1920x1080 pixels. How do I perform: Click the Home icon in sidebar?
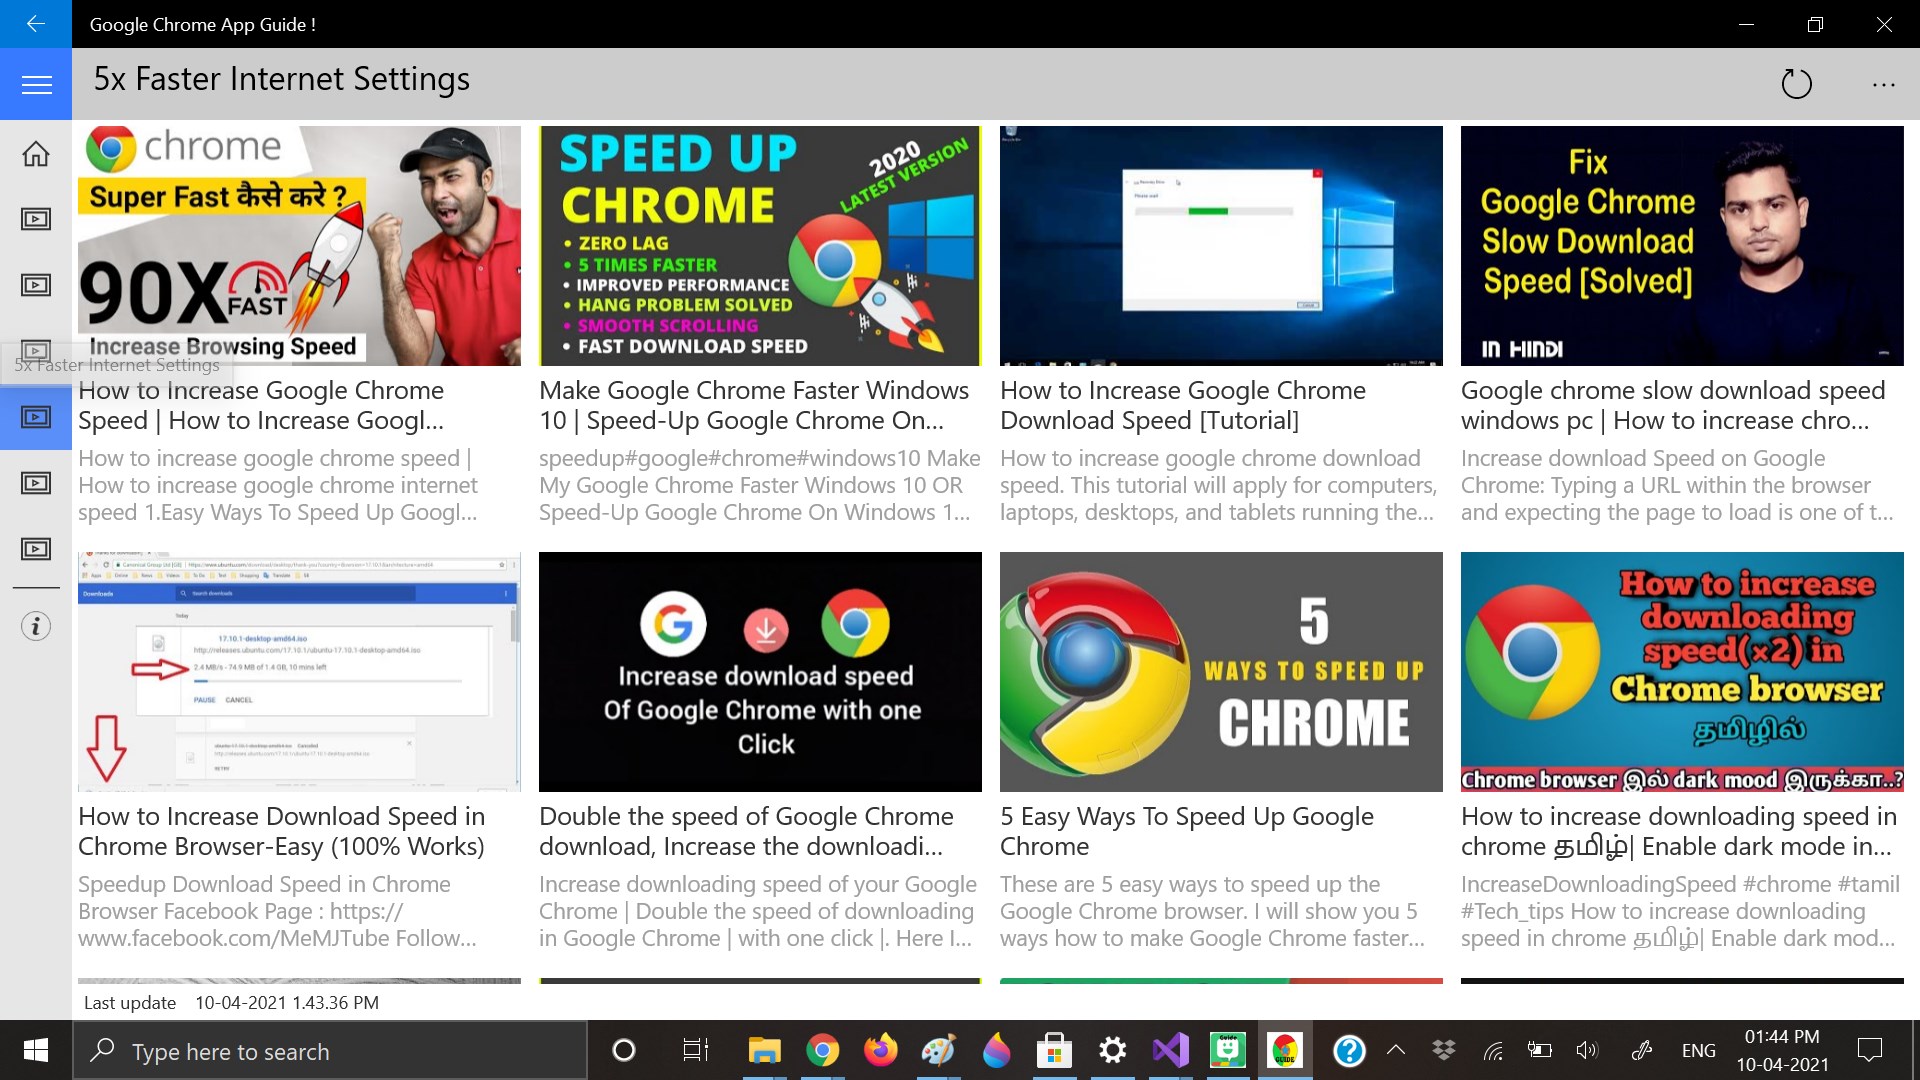(x=36, y=154)
